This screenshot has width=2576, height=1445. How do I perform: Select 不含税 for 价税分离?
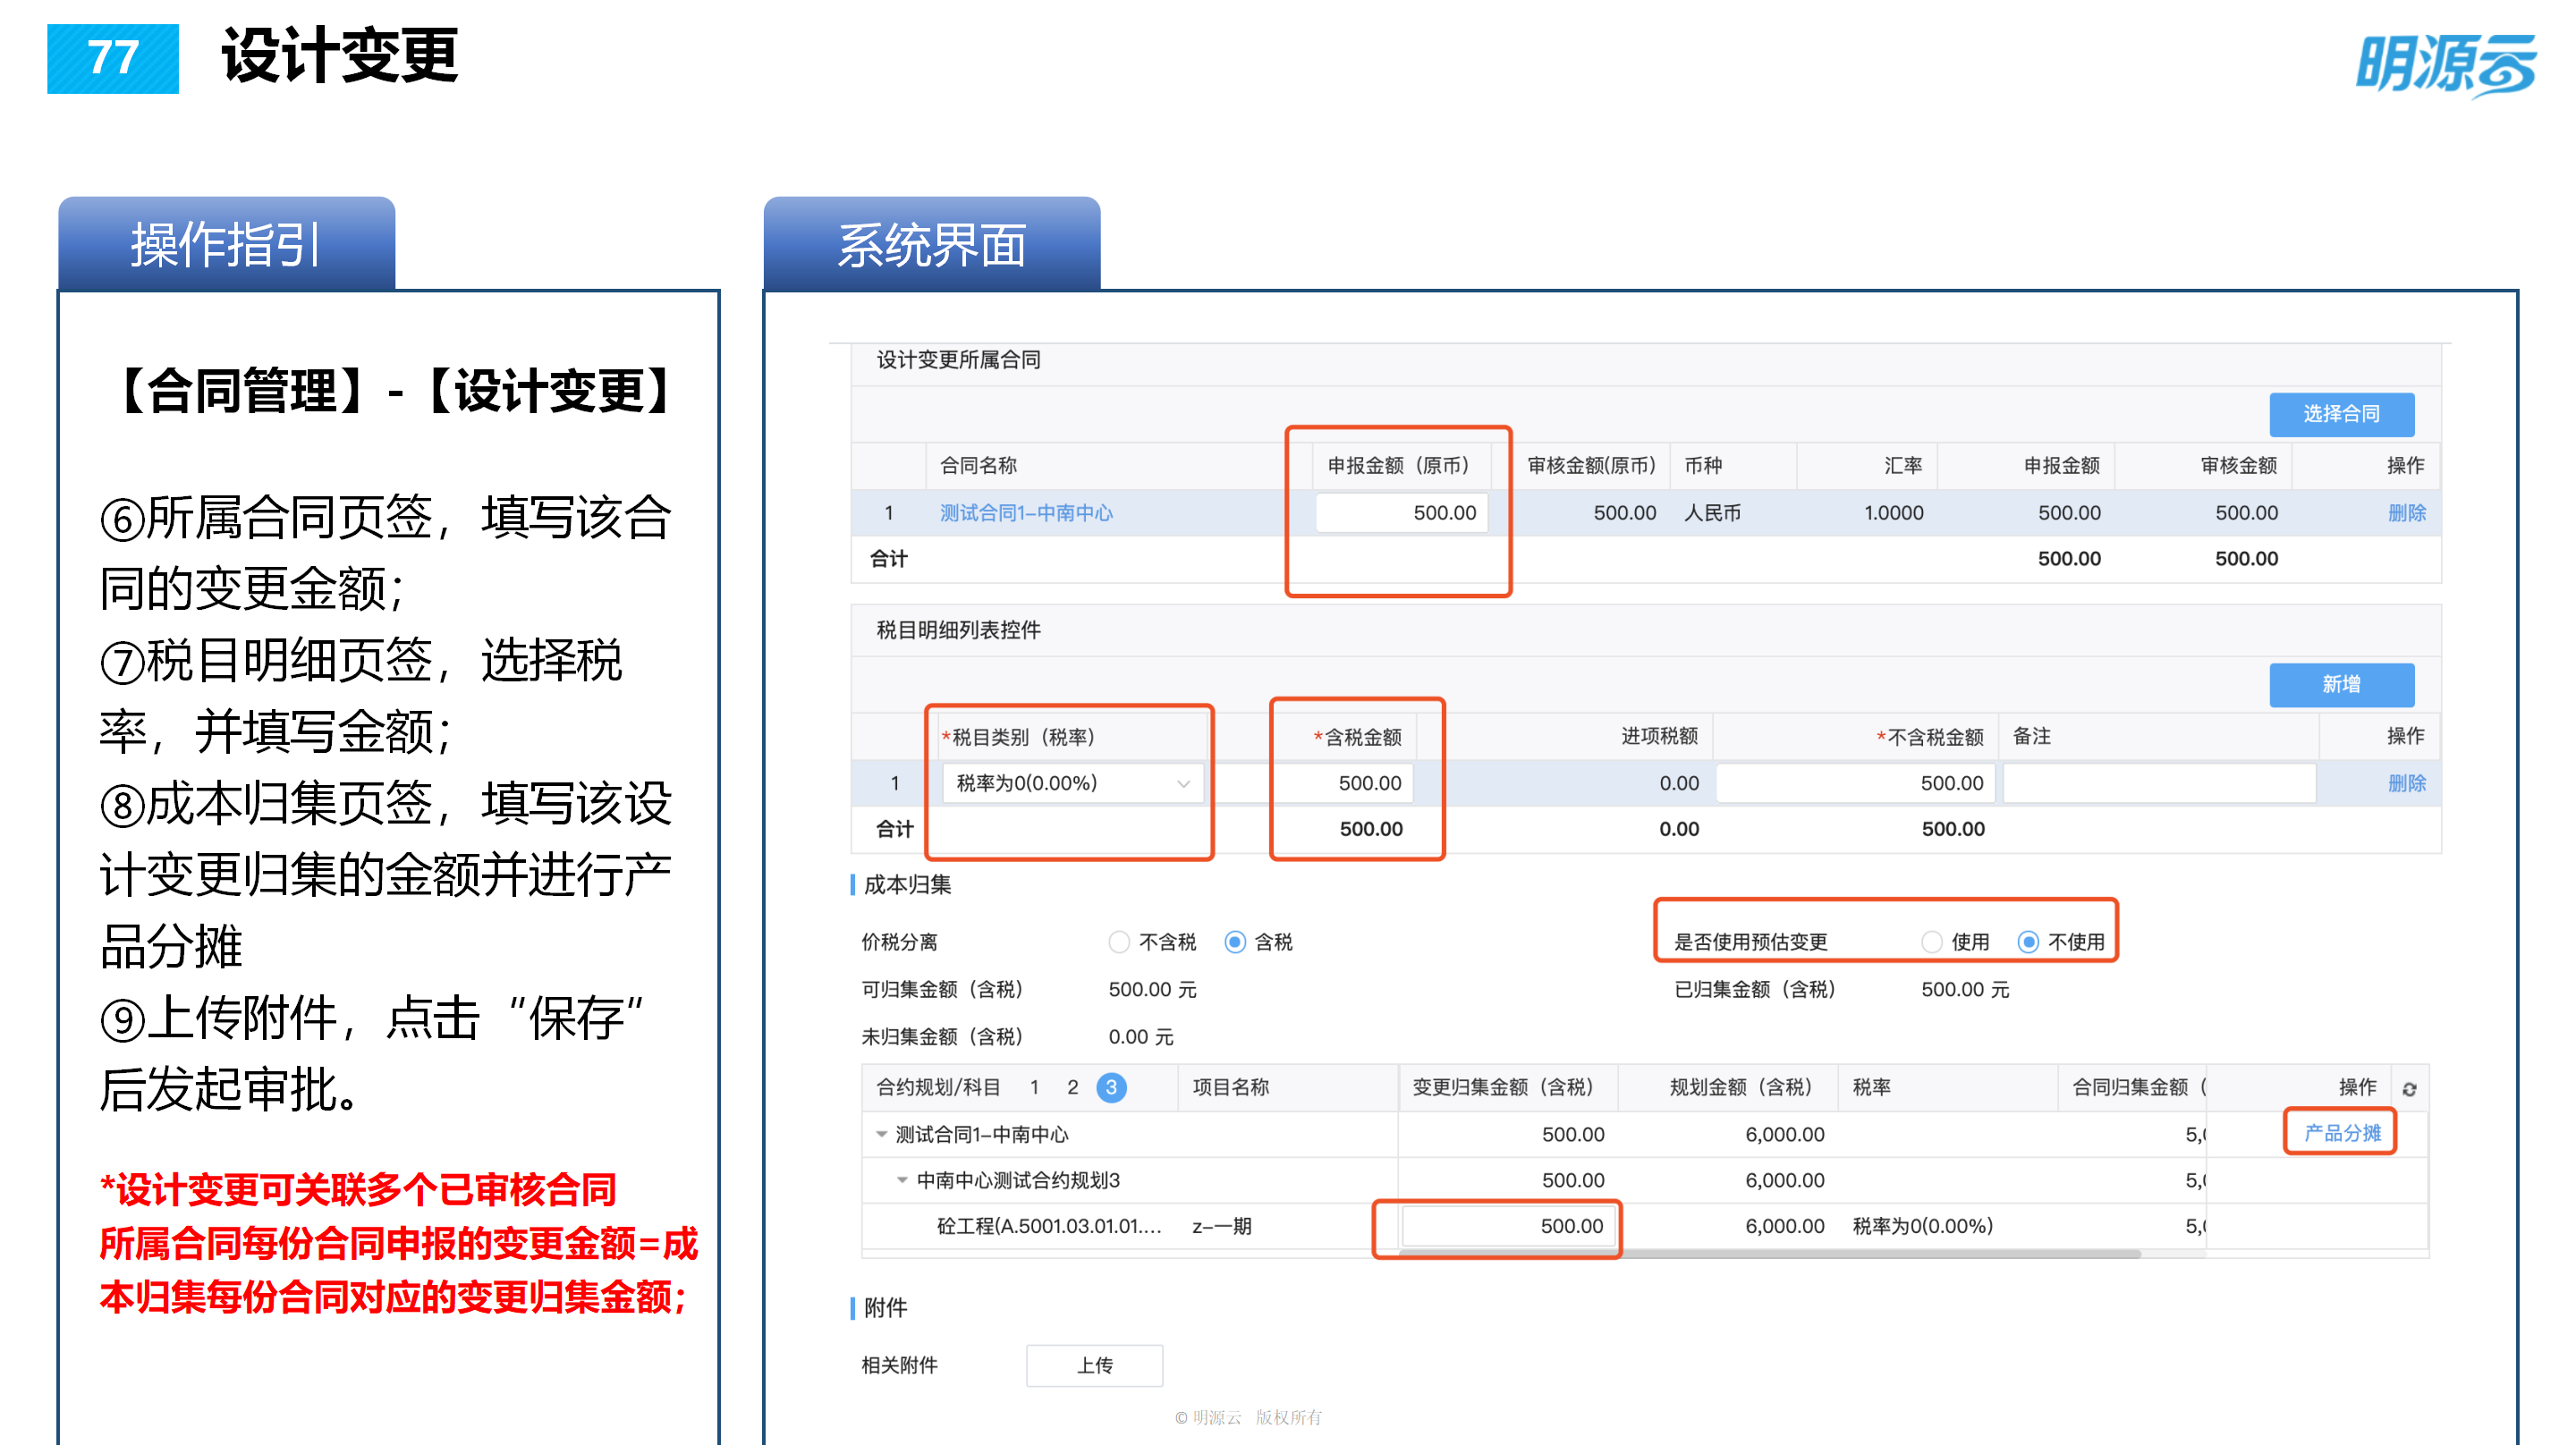pyautogui.click(x=1118, y=941)
